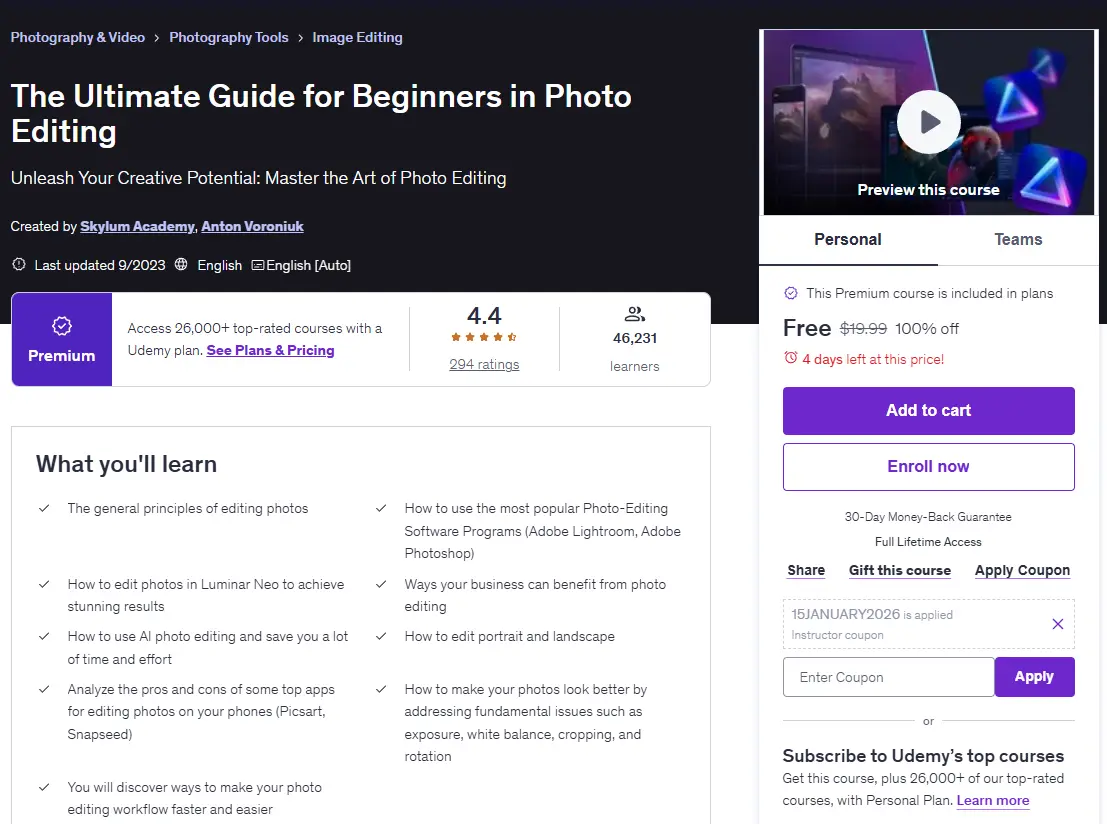Screen dimensions: 1107x824
Task: Click the last updated alert icon
Action: 19,265
